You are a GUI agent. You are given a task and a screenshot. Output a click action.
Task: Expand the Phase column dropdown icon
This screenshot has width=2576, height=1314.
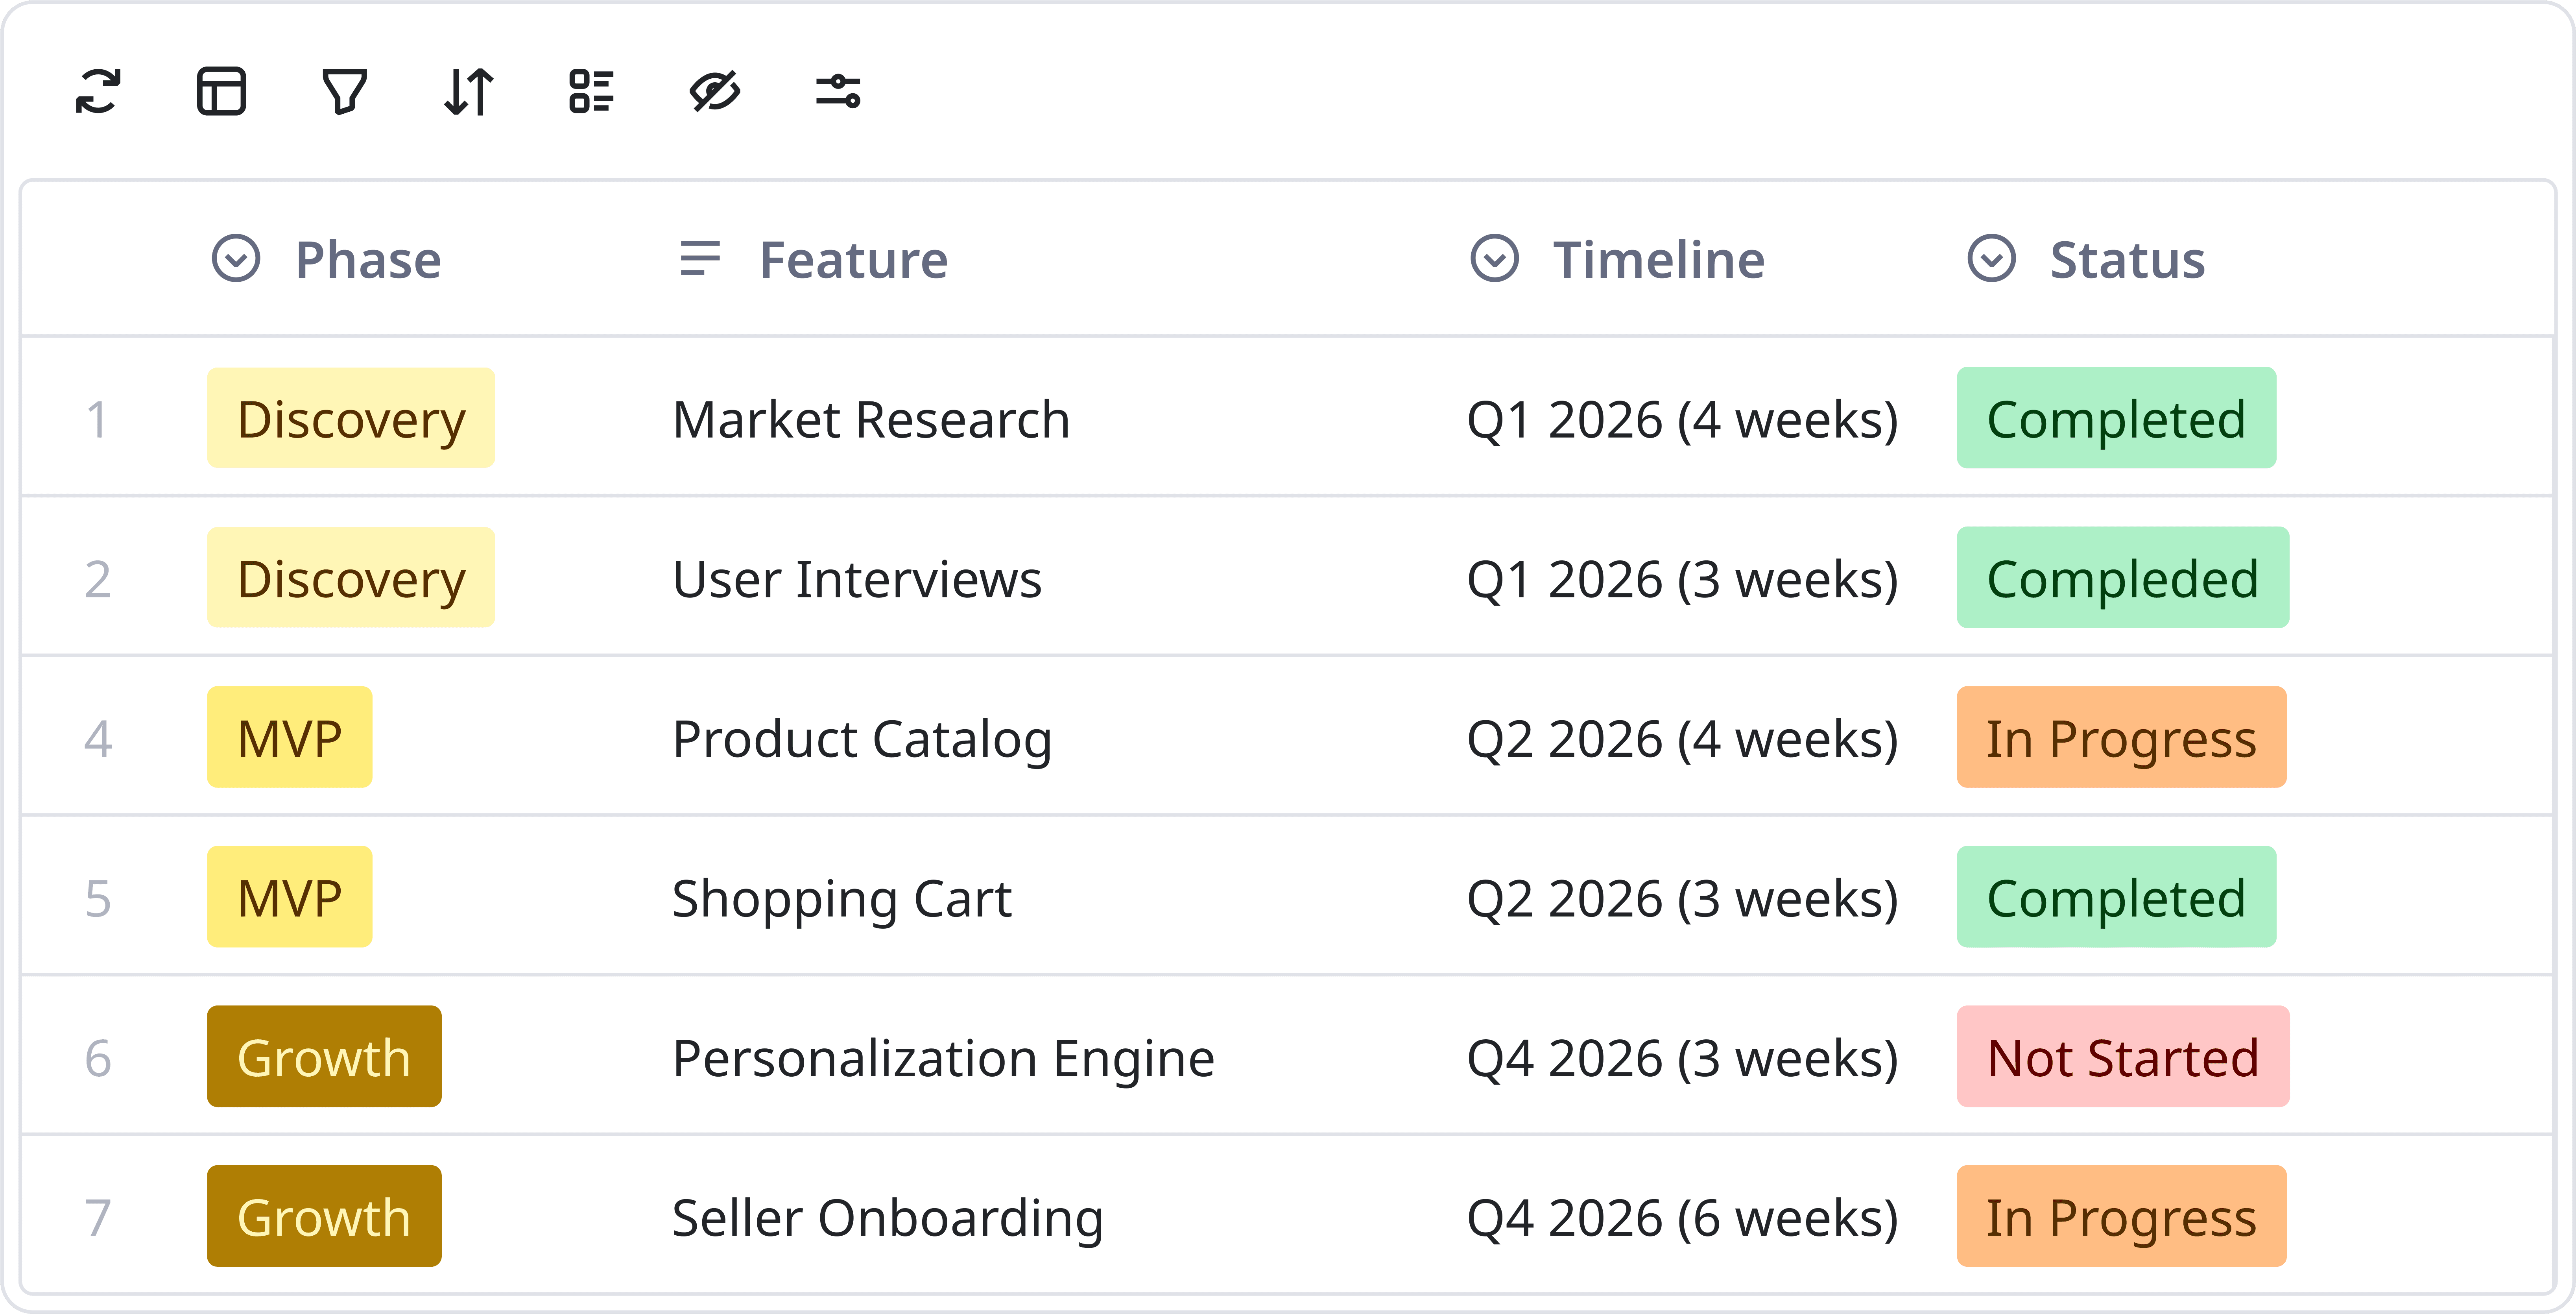coord(236,259)
